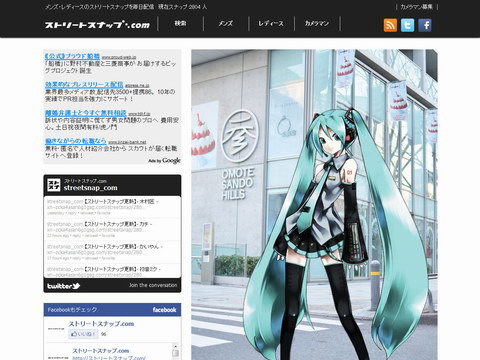Open ストリートスナップ.com link in Facebook feed

[x=101, y=351]
